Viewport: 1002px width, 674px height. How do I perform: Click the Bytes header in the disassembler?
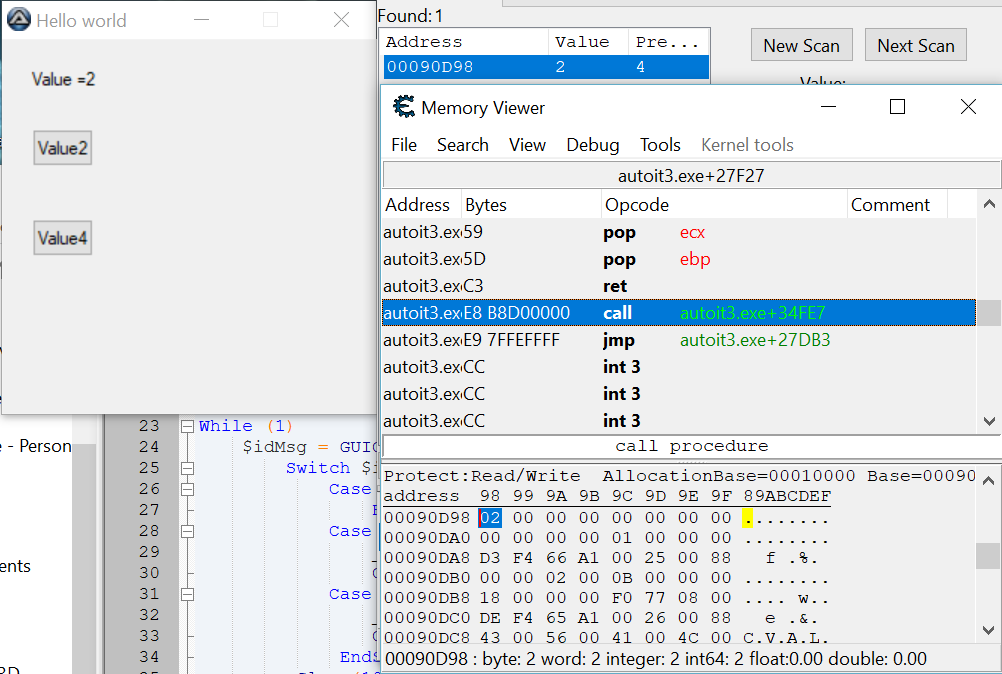click(531, 204)
